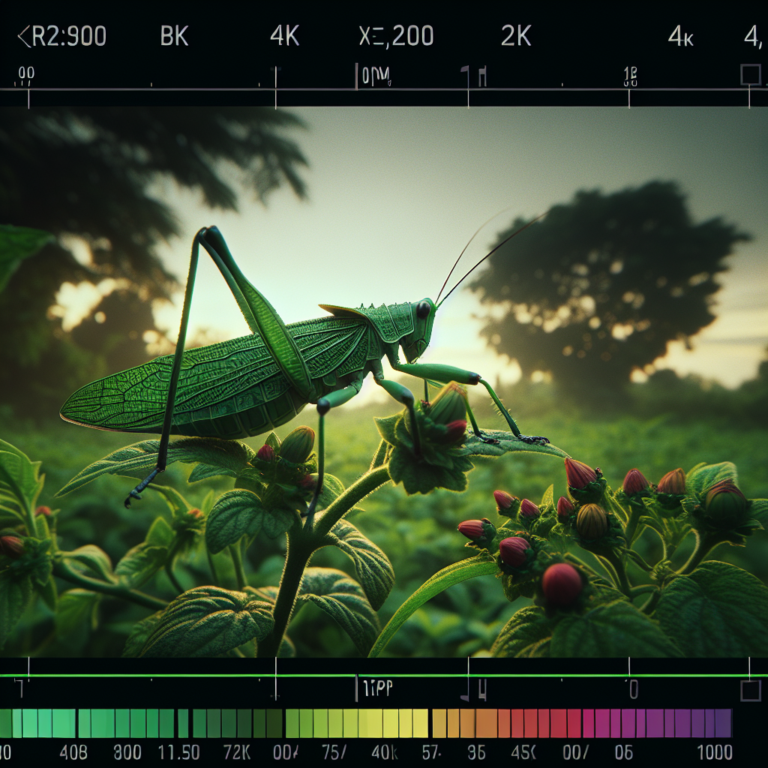
Task: Click the TIPP marker on bottom ruler
Action: [x=378, y=688]
